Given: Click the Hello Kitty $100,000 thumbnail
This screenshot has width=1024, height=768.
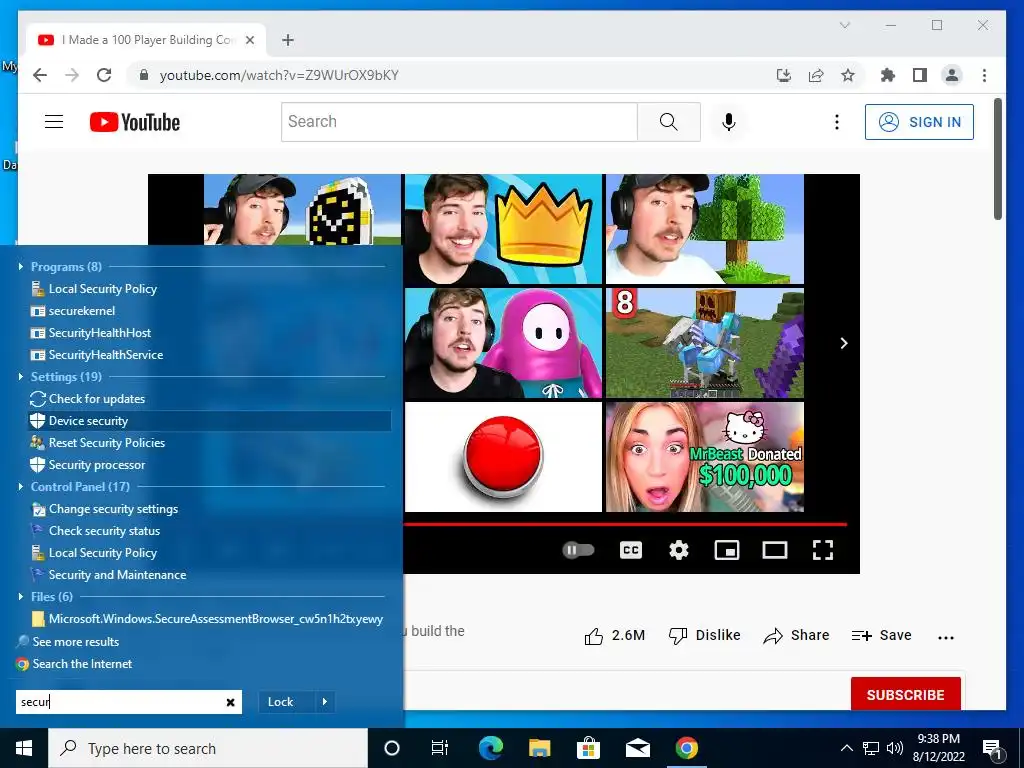Looking at the screenshot, I should pyautogui.click(x=705, y=456).
